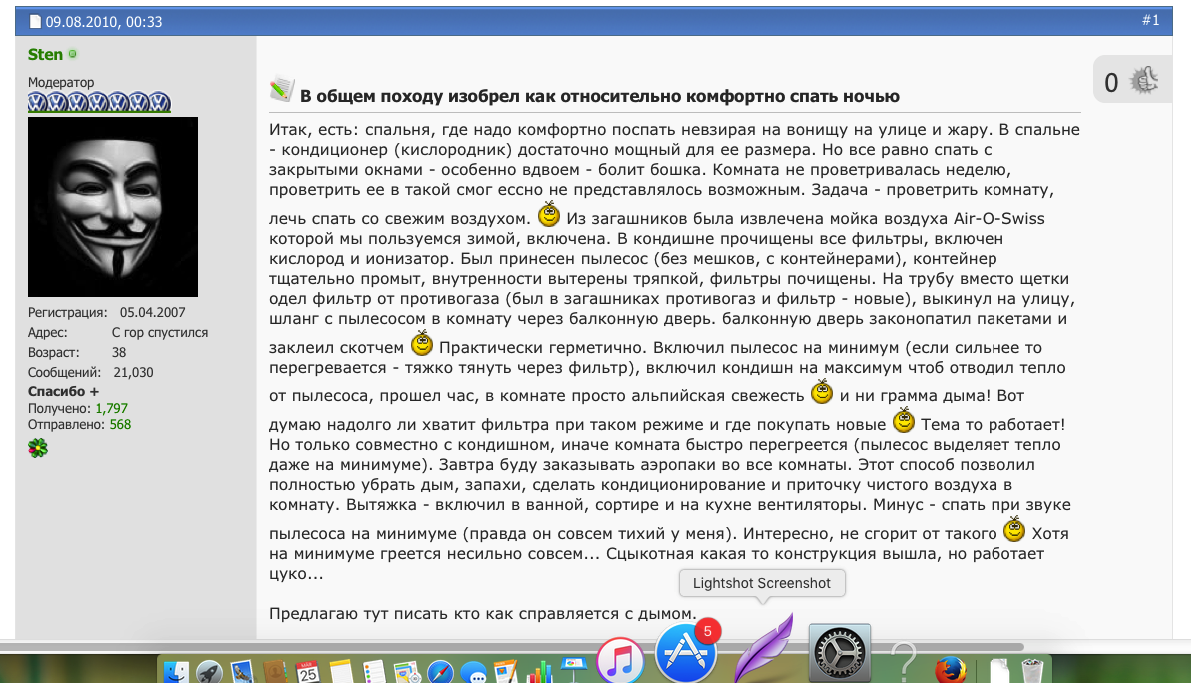Click the notepad post icon by title
This screenshot has height=683, width=1191.
(x=281, y=91)
